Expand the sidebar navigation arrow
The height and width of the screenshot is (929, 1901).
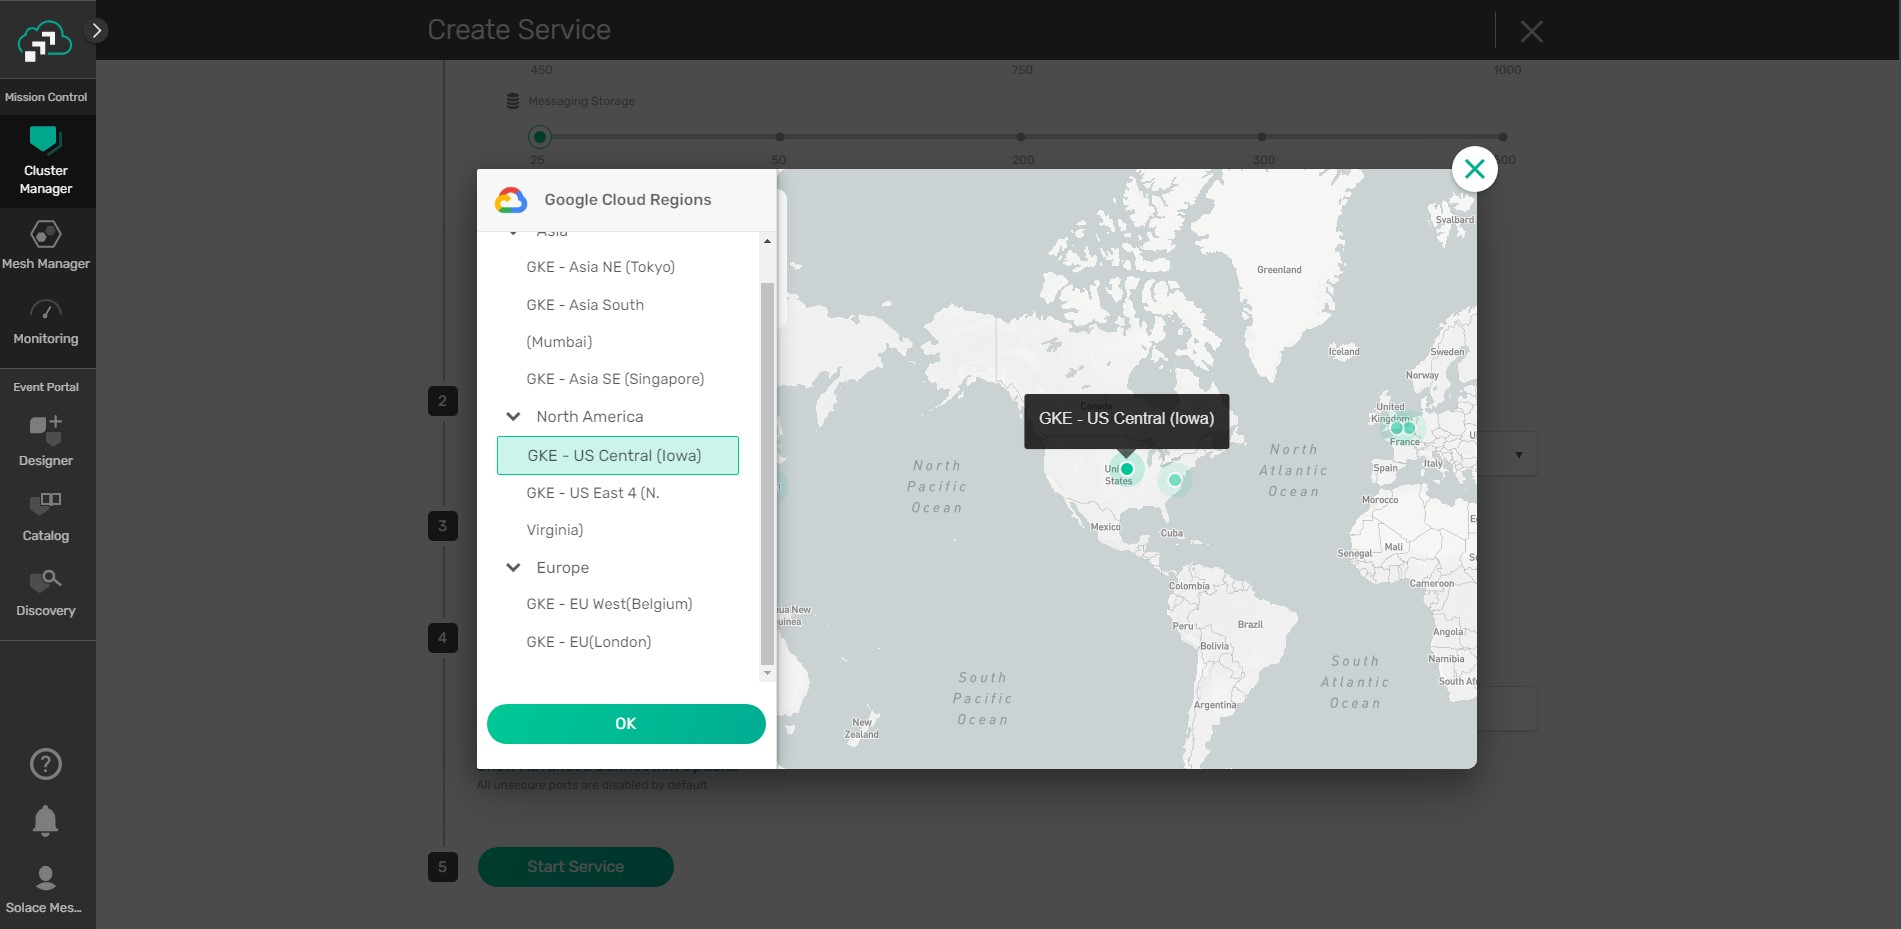pyautogui.click(x=97, y=30)
